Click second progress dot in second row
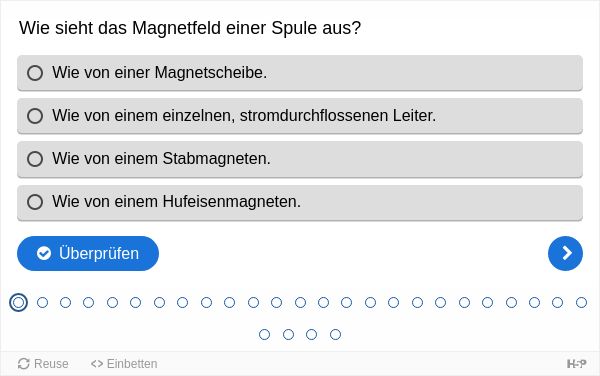This screenshot has height=376, width=600. [x=288, y=335]
